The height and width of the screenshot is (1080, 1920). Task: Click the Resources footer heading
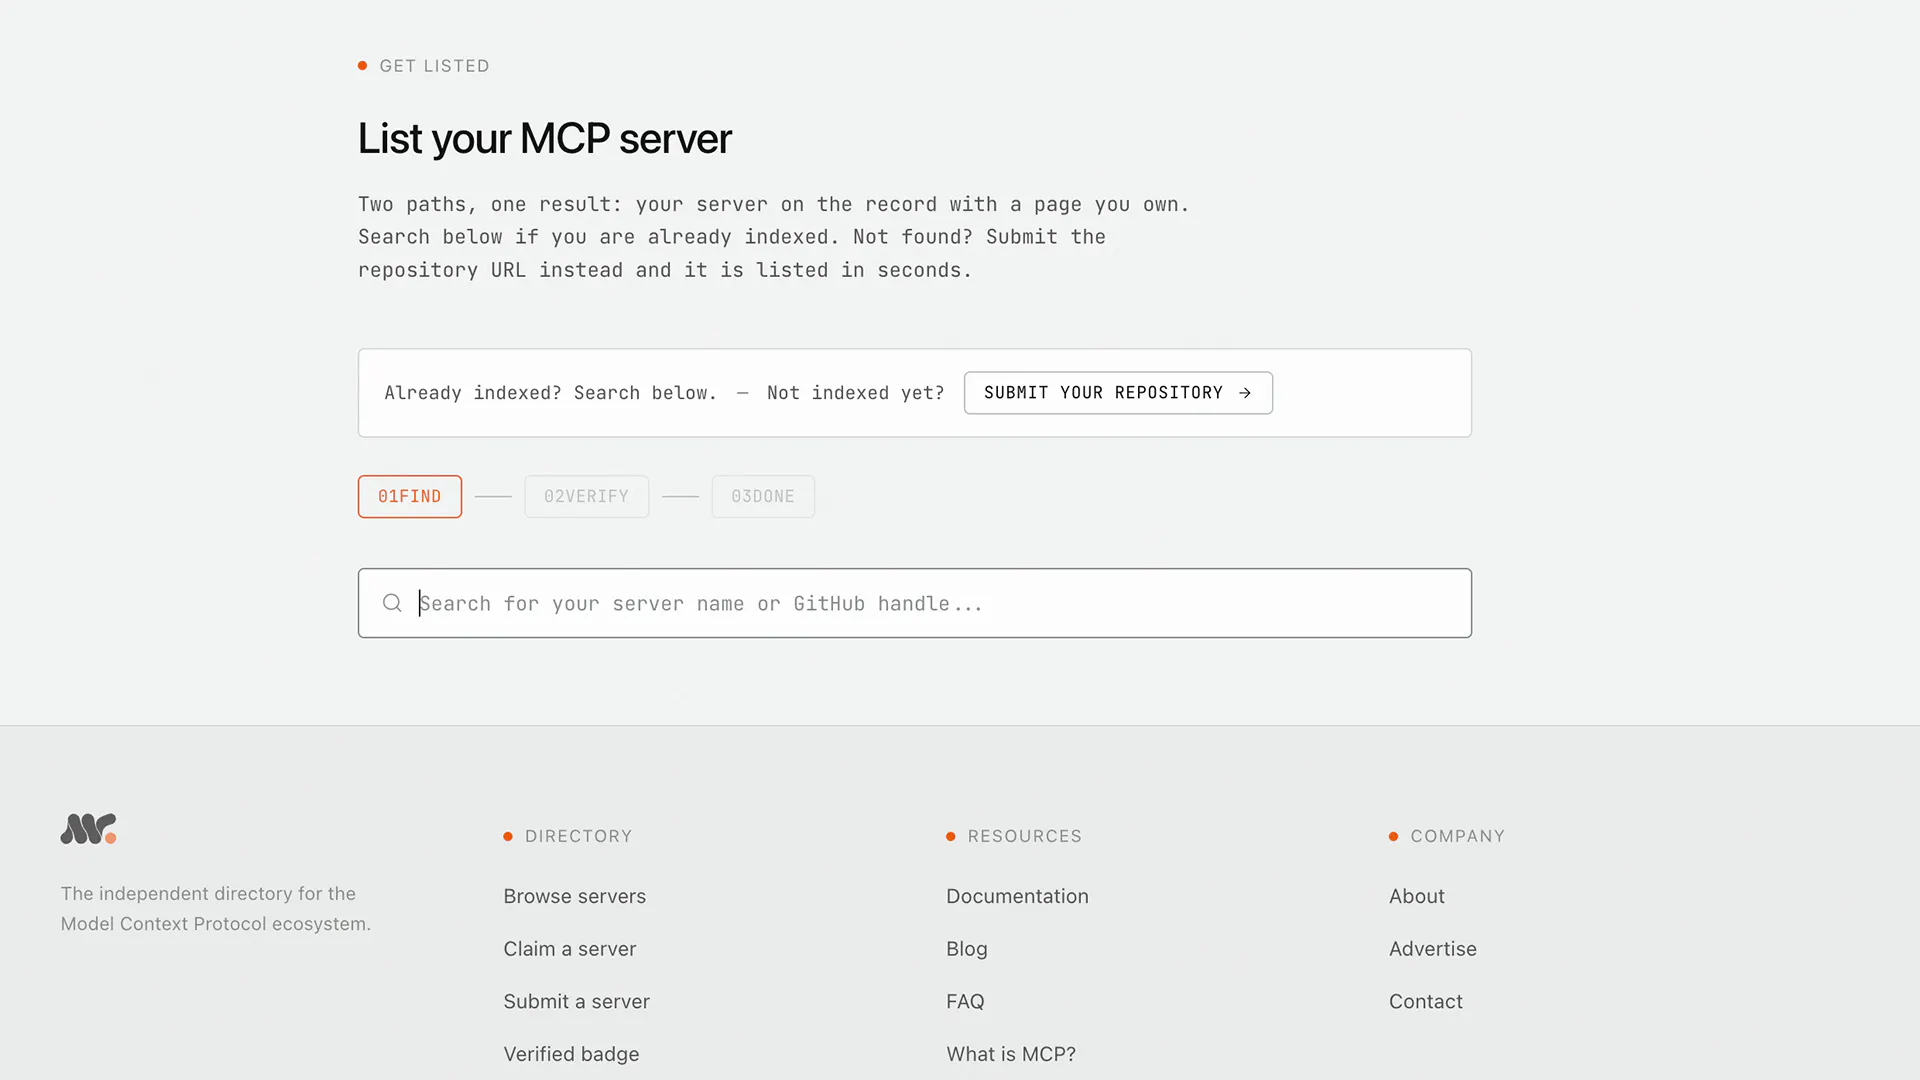pos(1024,836)
